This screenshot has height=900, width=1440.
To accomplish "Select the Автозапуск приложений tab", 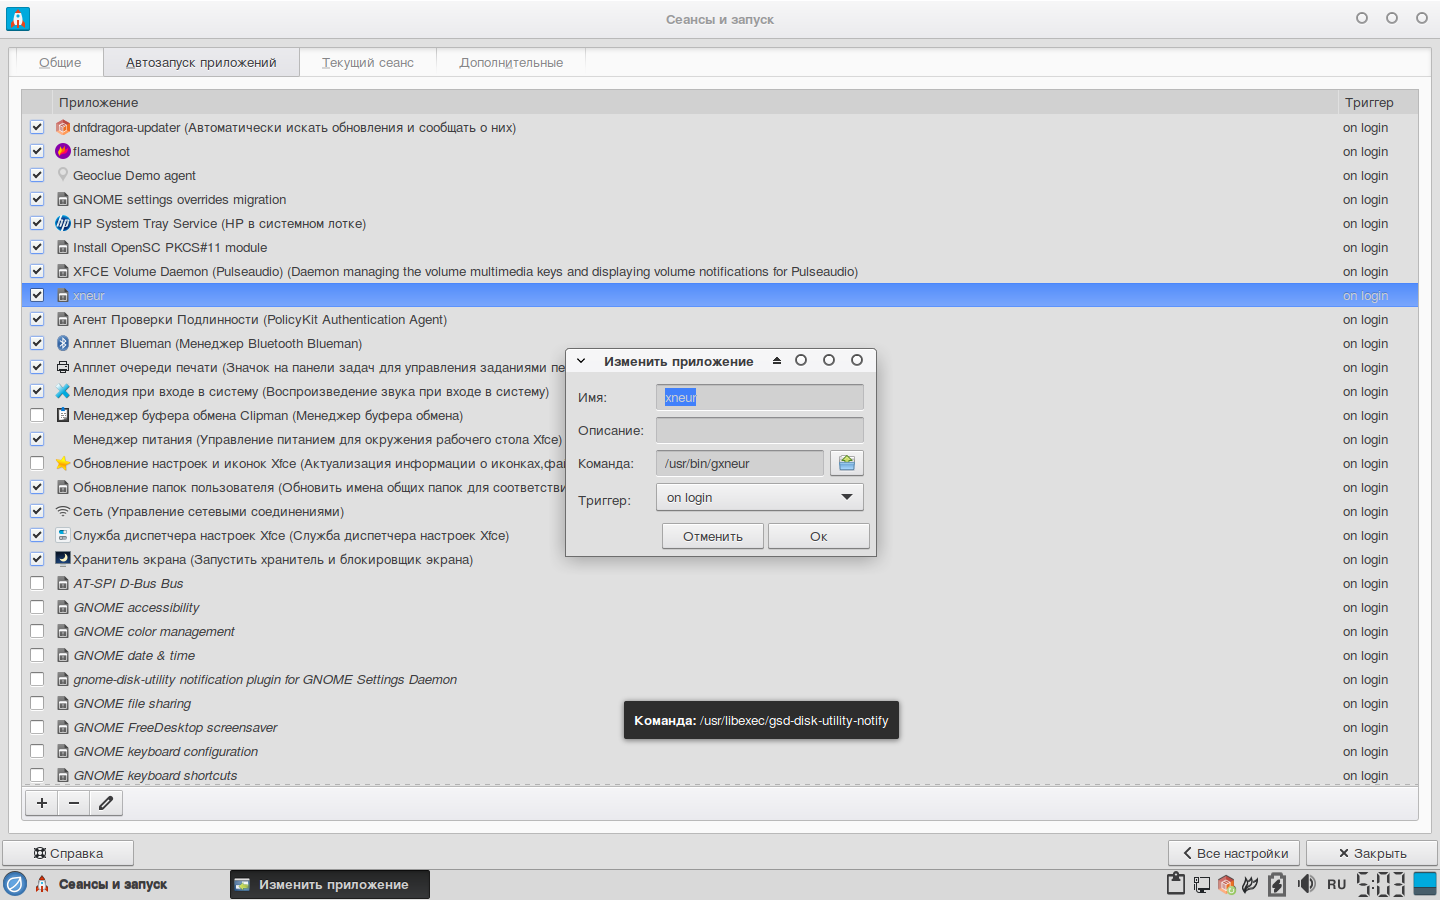I will click(x=201, y=62).
